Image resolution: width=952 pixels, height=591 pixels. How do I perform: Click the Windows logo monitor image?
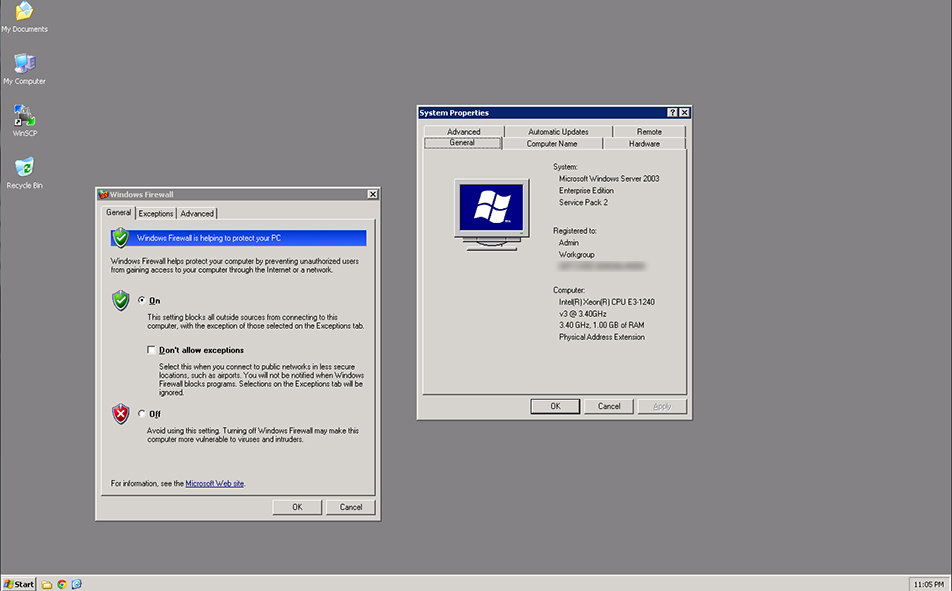(492, 214)
